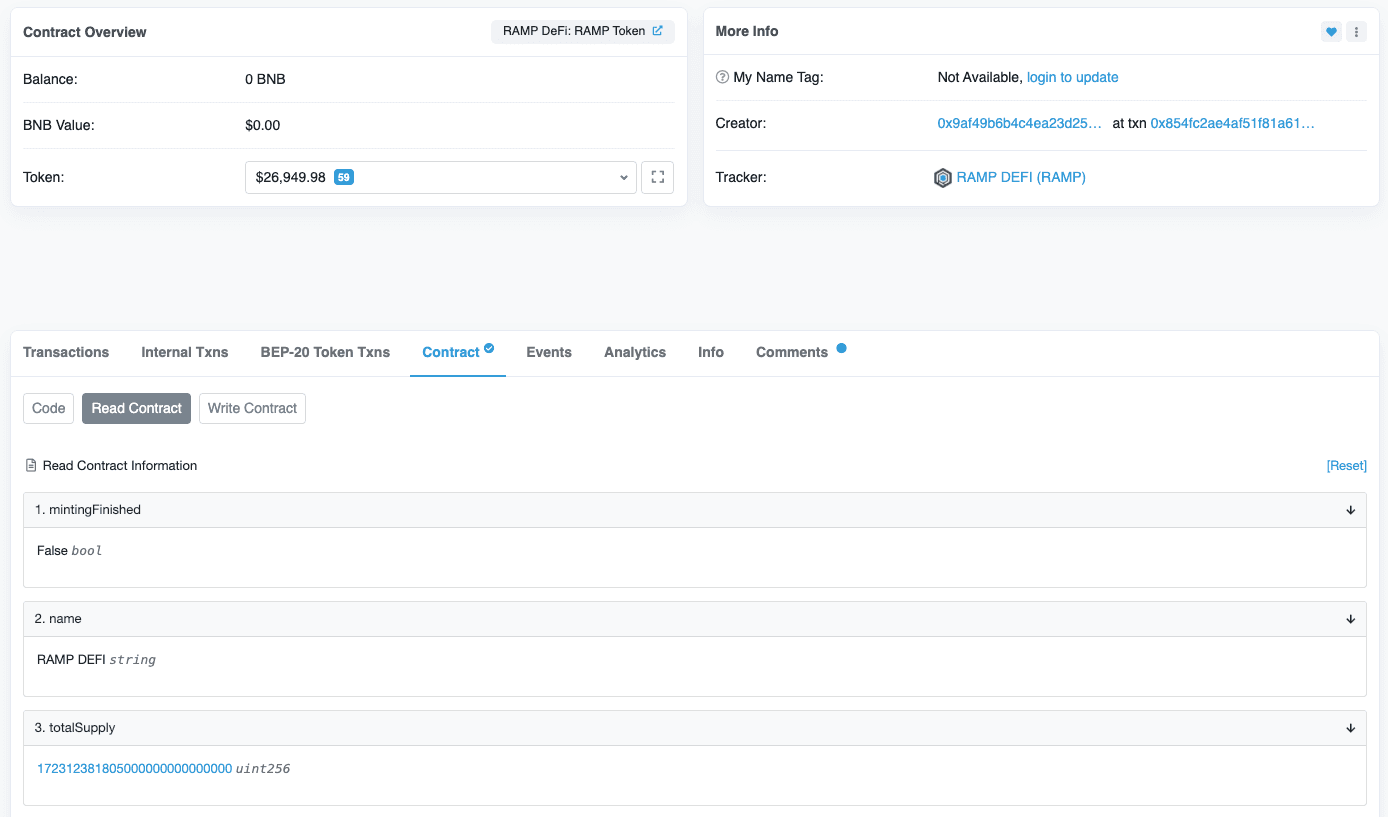
Task: Select the Write Contract button
Action: coord(252,408)
